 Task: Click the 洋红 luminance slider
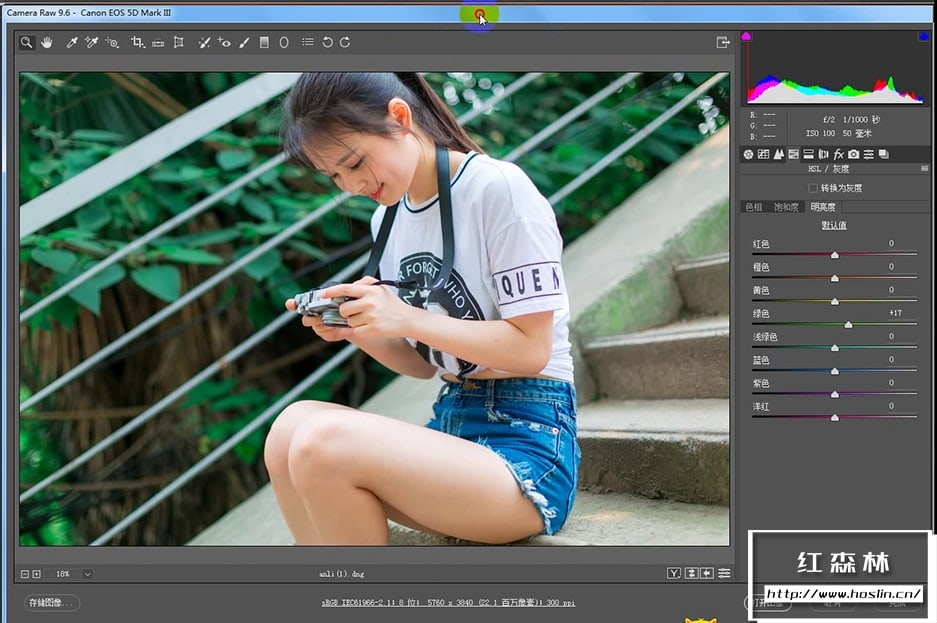834,418
